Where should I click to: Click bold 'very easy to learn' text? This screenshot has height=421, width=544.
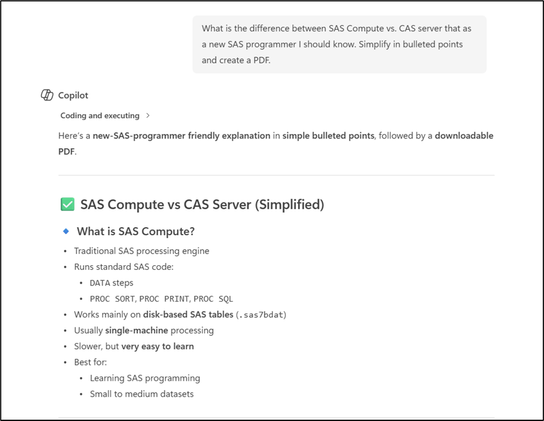point(158,346)
